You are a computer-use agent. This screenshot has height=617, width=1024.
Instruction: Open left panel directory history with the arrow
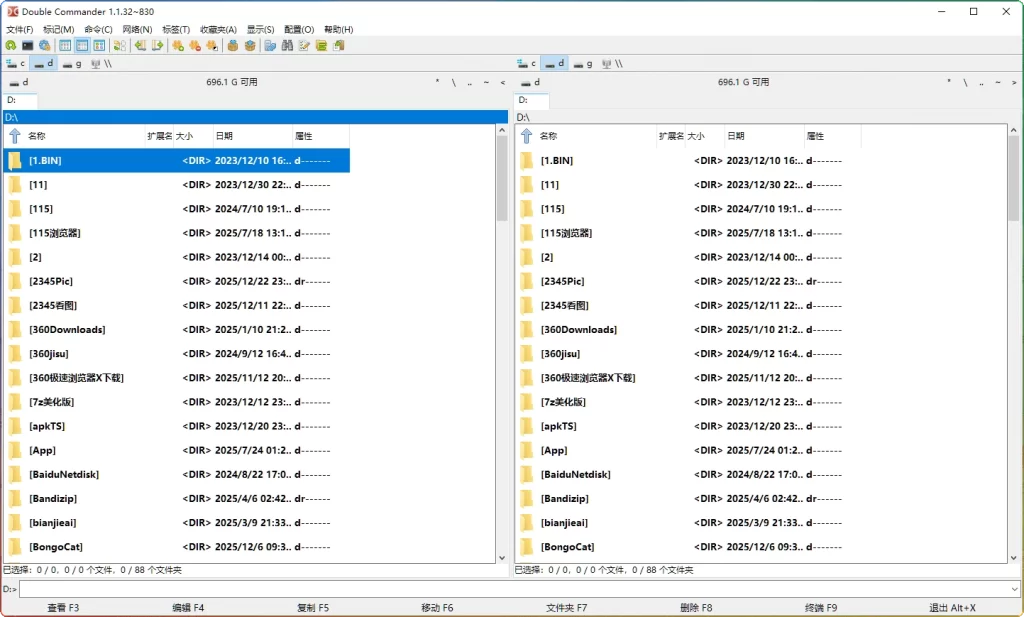point(503,84)
